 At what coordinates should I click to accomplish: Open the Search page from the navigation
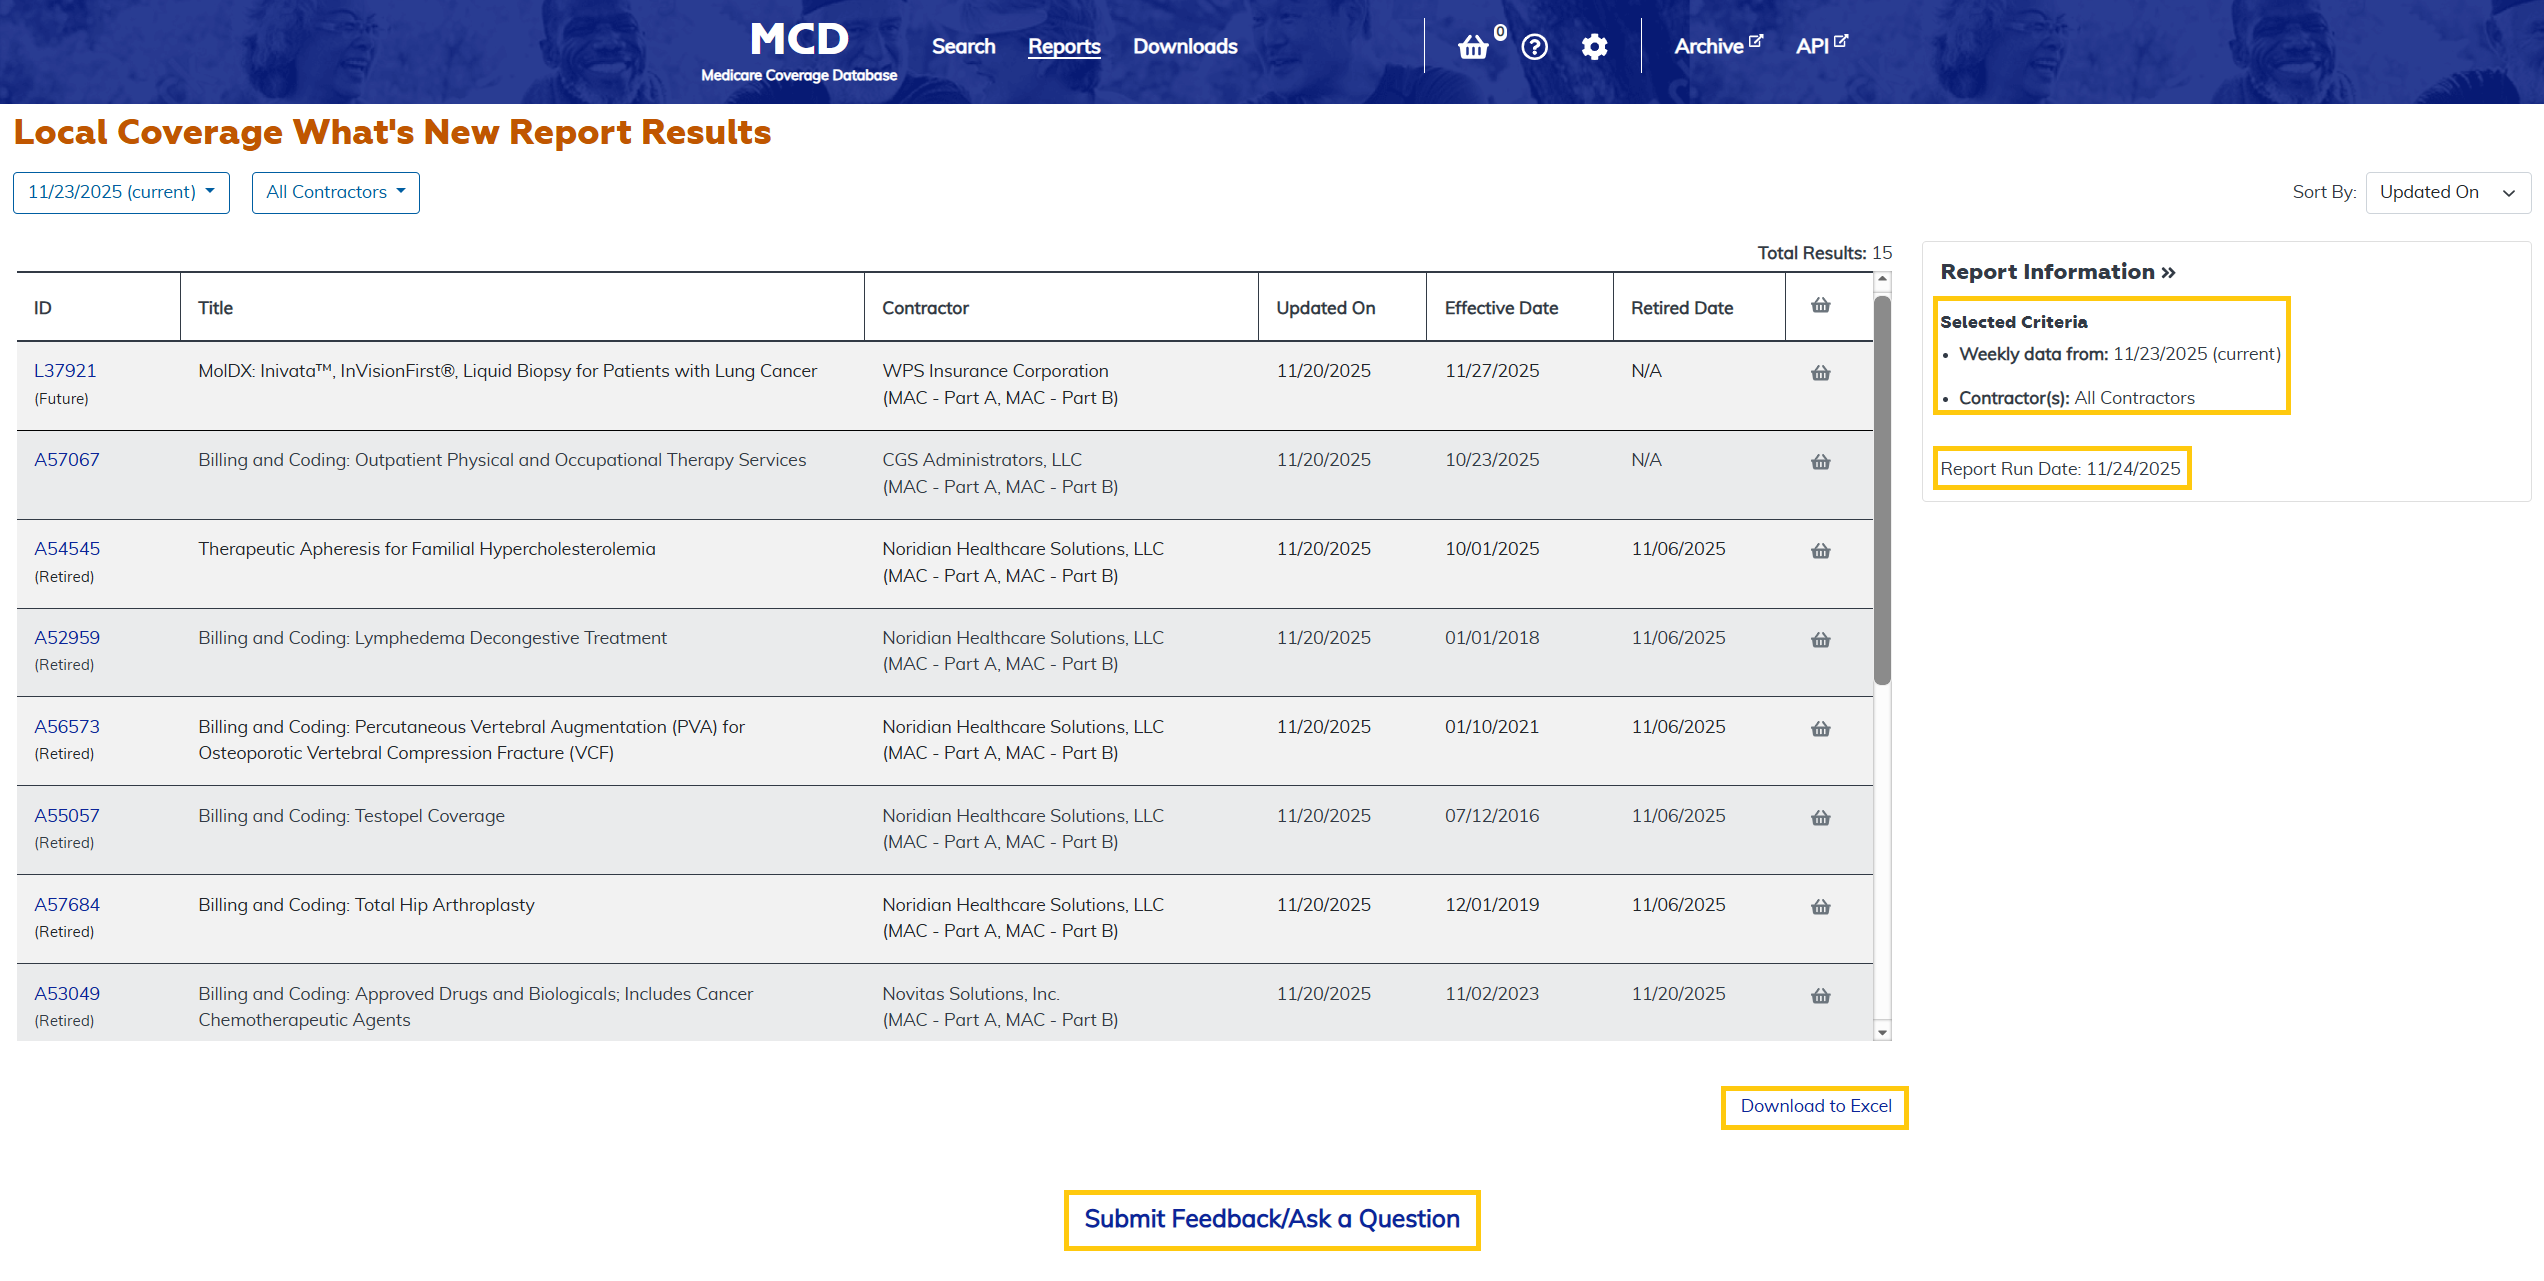(962, 46)
